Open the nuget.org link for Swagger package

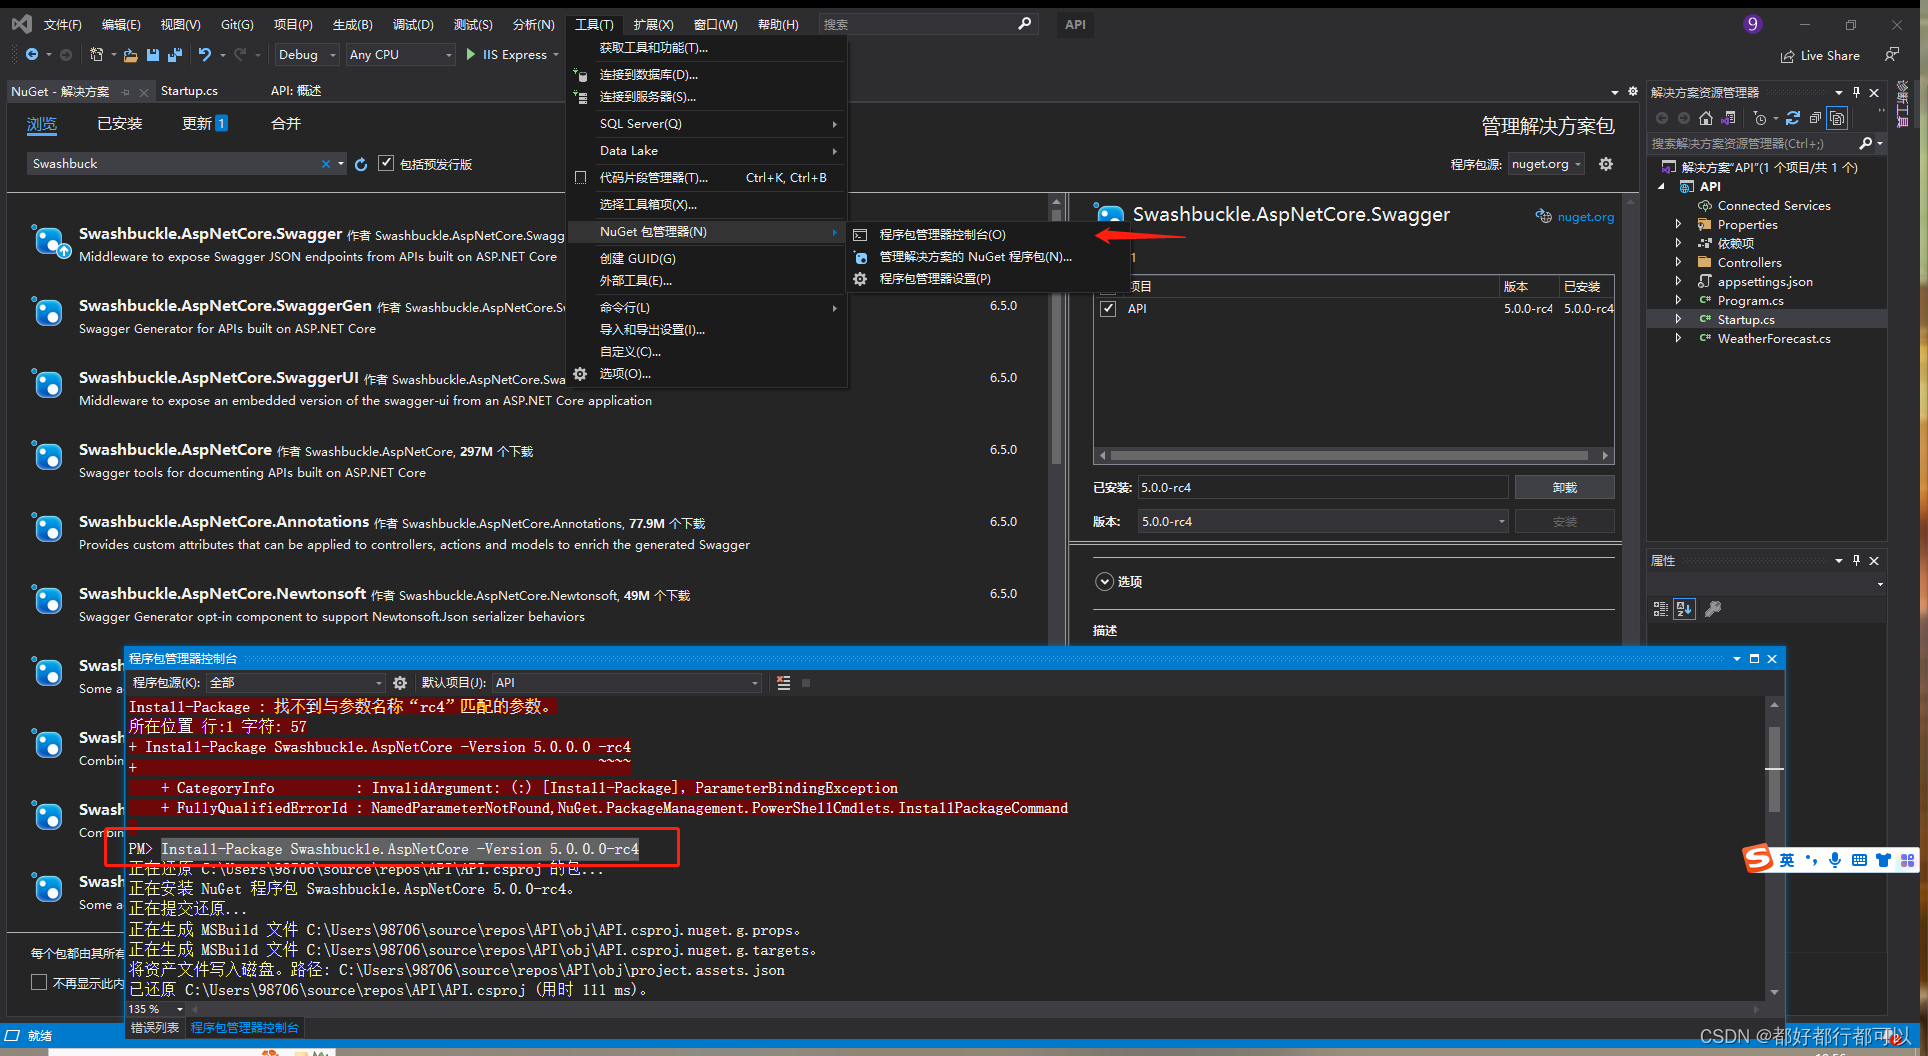tap(1585, 217)
